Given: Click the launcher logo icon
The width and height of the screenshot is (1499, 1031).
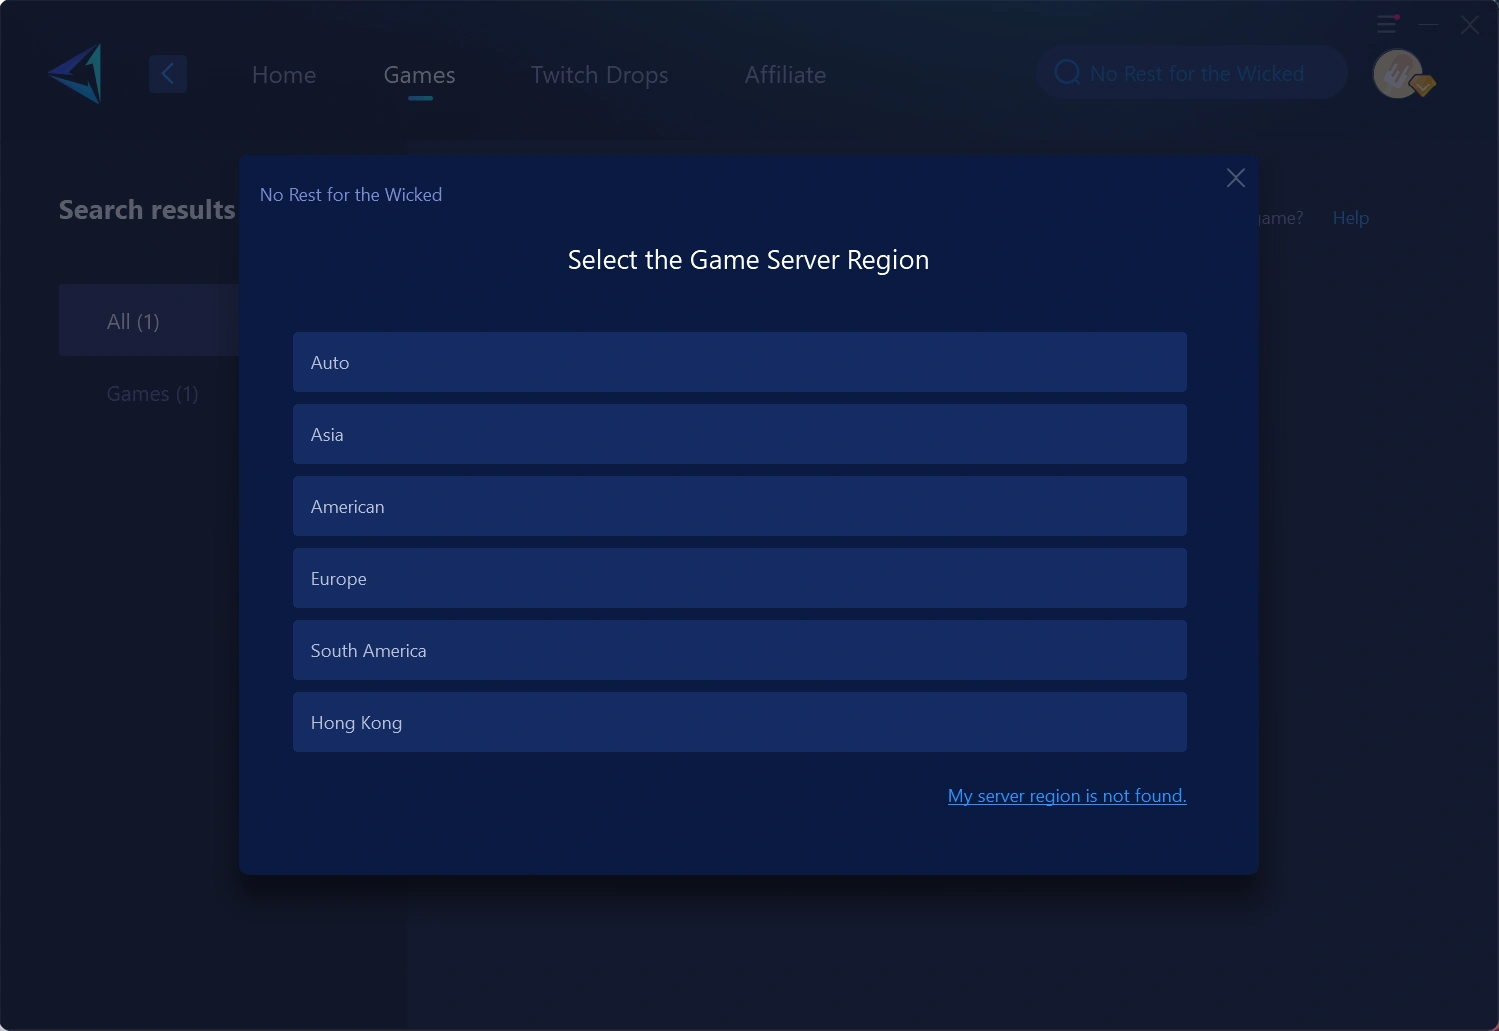Looking at the screenshot, I should [76, 73].
